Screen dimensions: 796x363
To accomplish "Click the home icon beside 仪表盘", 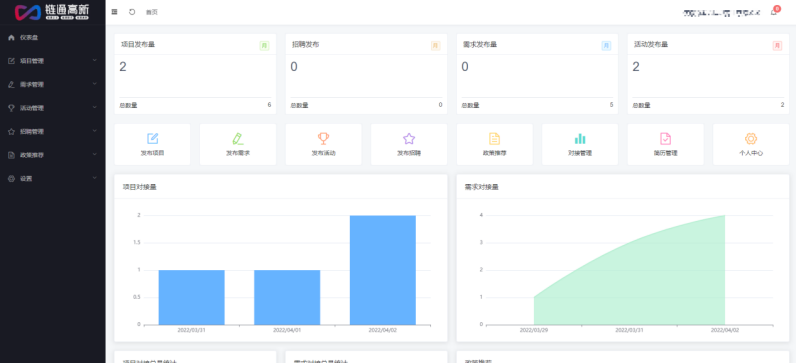I will pyautogui.click(x=11, y=37).
